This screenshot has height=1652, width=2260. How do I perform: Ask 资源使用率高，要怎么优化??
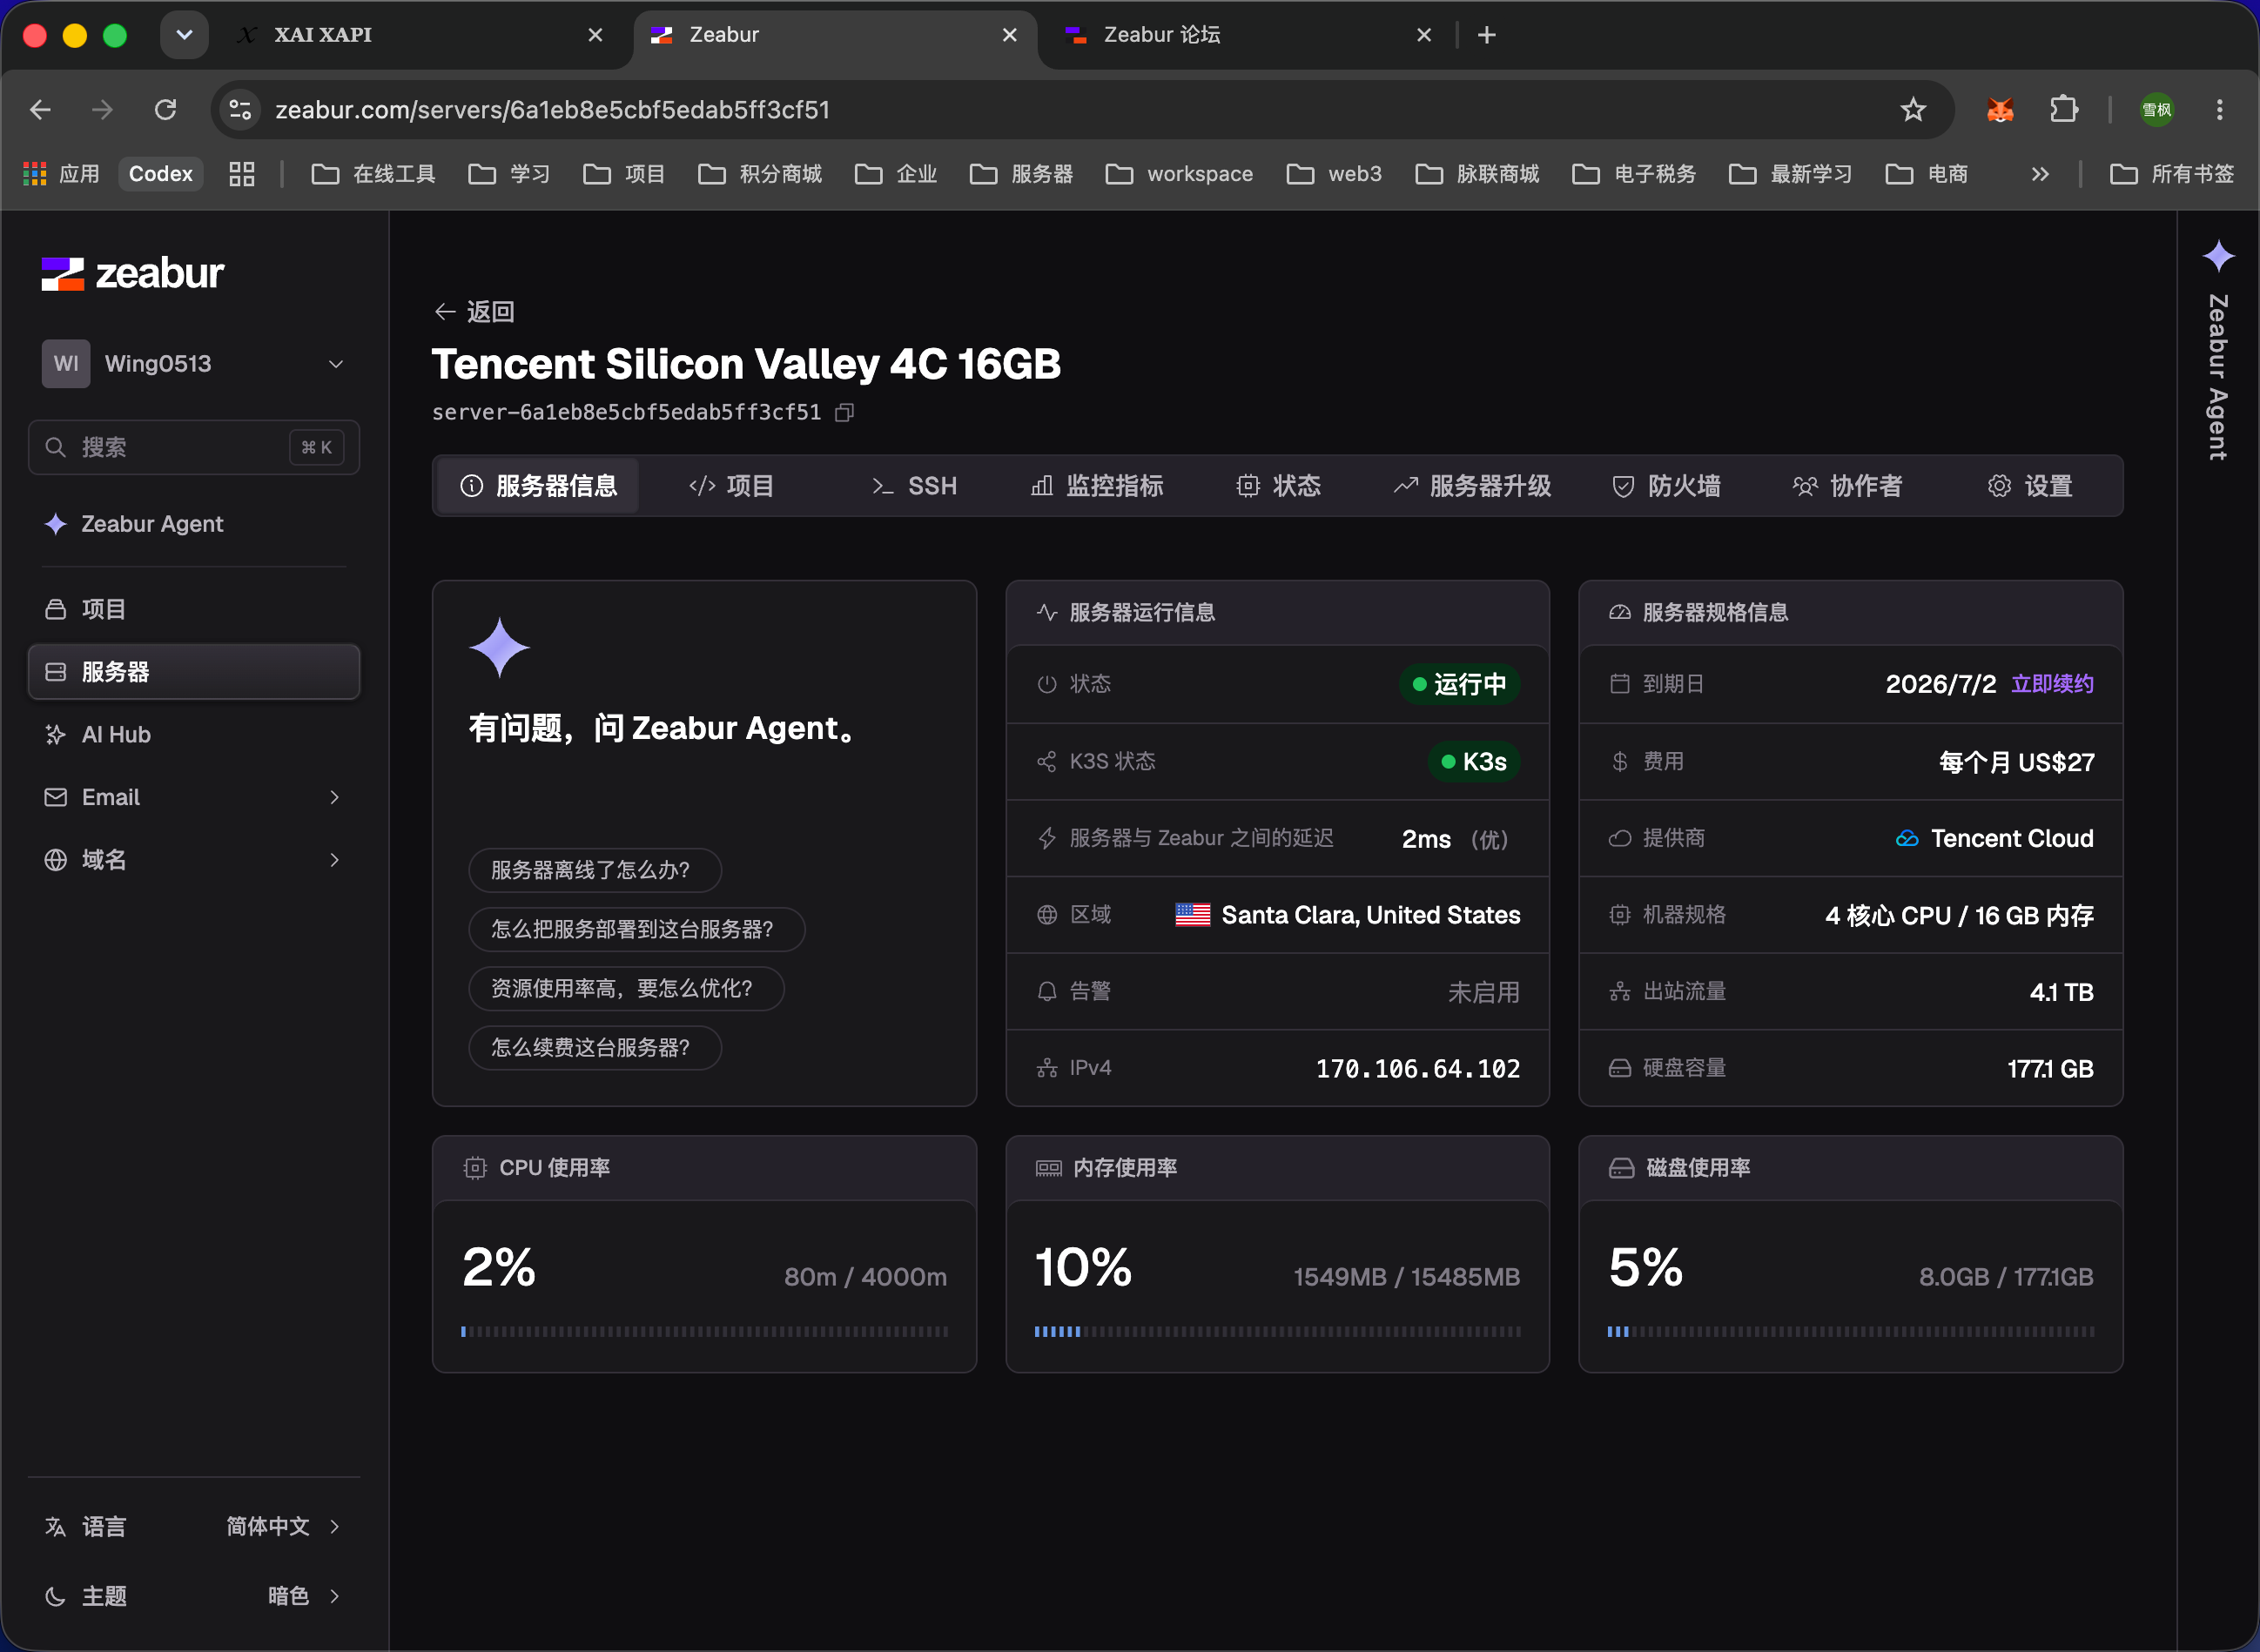626,988
